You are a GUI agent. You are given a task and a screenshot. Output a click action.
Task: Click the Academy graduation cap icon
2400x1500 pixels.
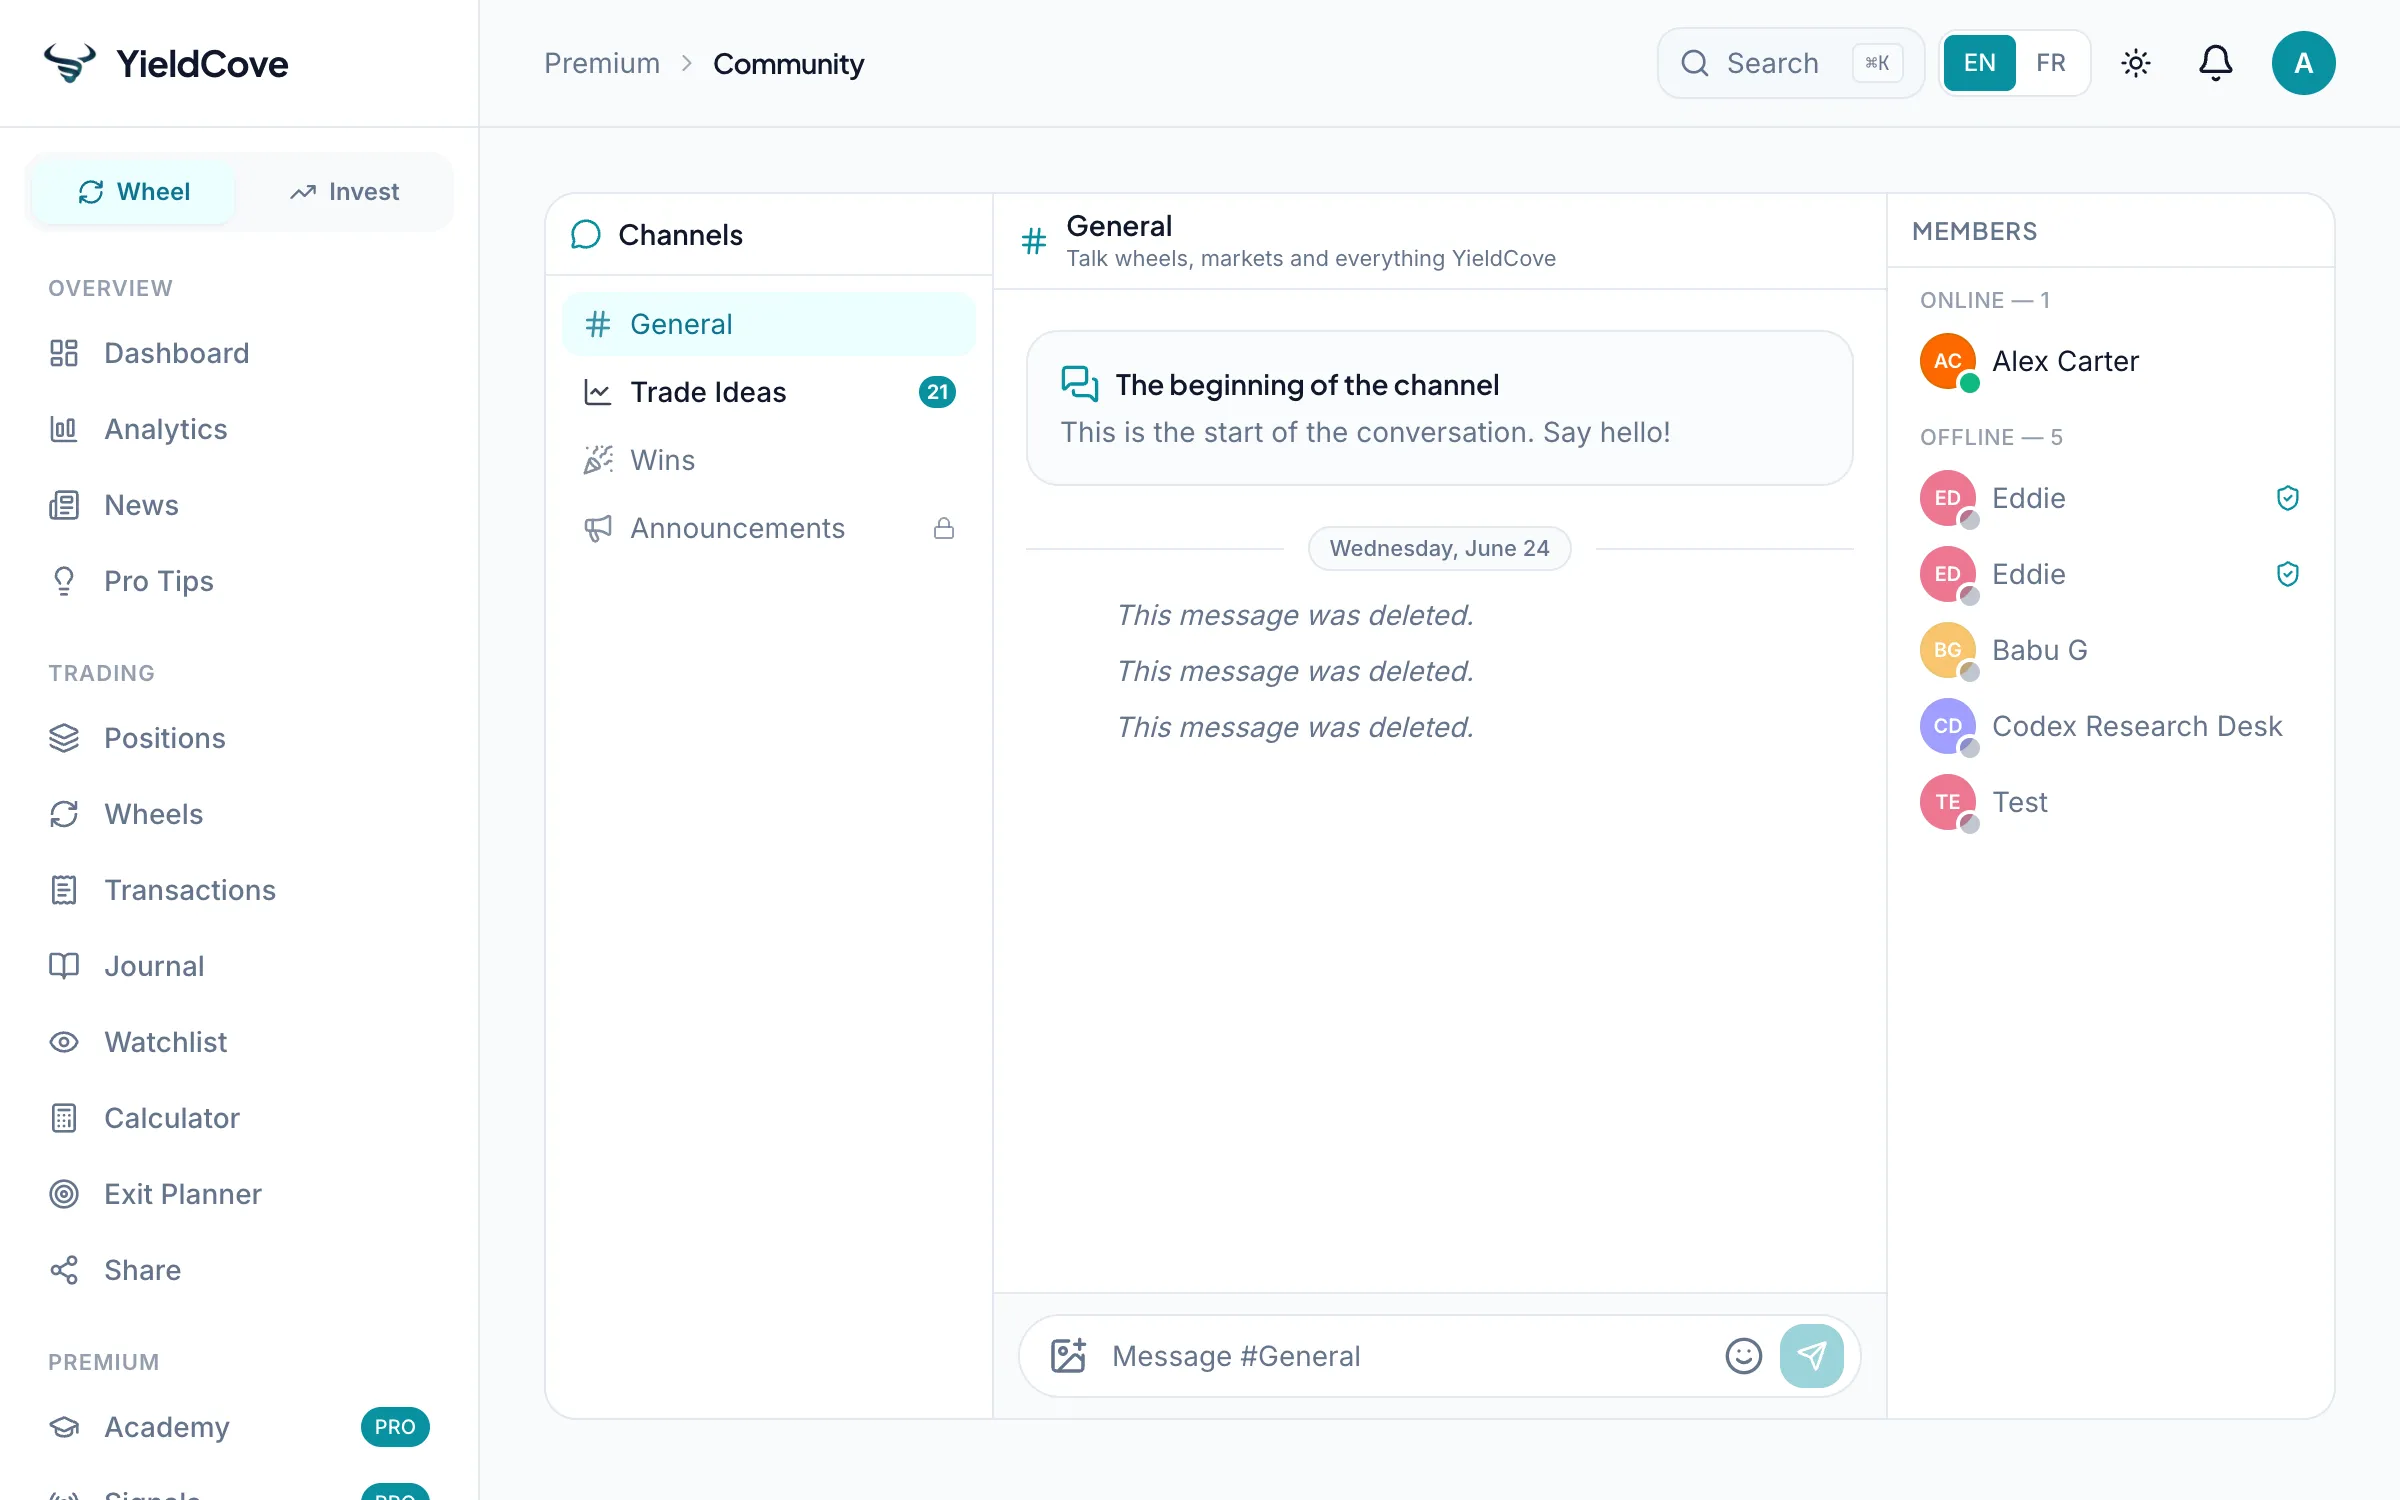(x=64, y=1427)
